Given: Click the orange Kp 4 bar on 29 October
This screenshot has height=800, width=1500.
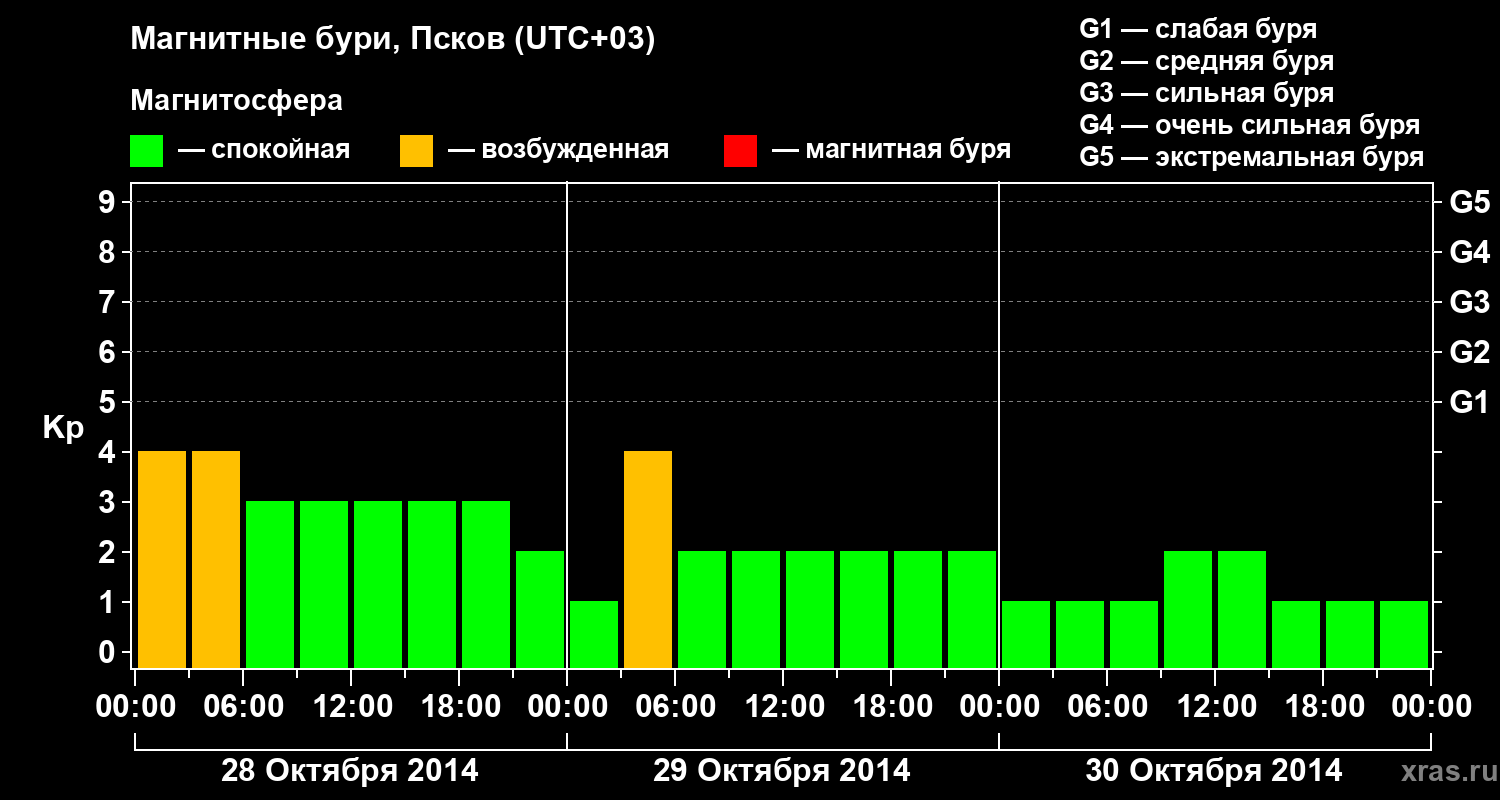Looking at the screenshot, I should coord(648,559).
